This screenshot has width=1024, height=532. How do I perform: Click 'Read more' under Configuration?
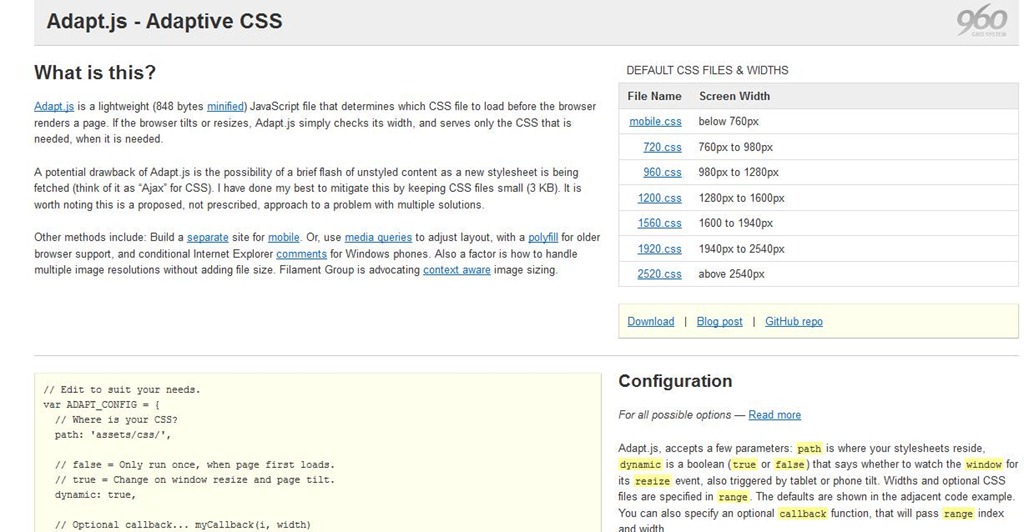click(x=775, y=415)
